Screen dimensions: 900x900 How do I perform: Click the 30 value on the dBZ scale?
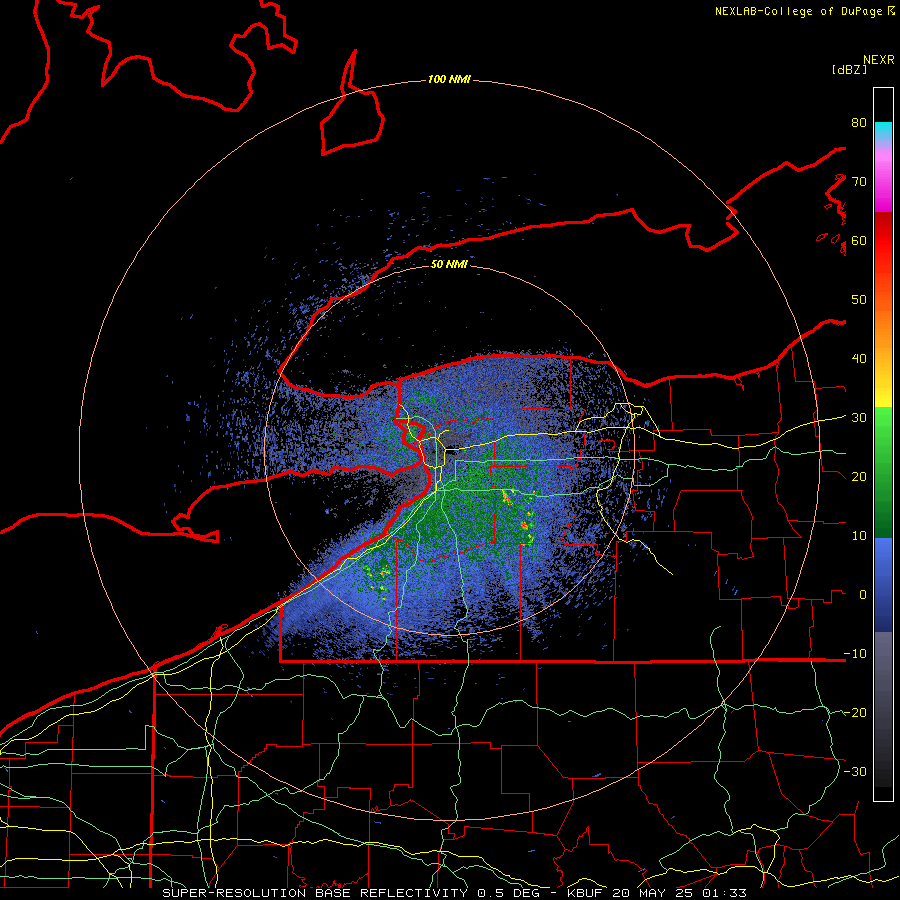[x=859, y=417]
